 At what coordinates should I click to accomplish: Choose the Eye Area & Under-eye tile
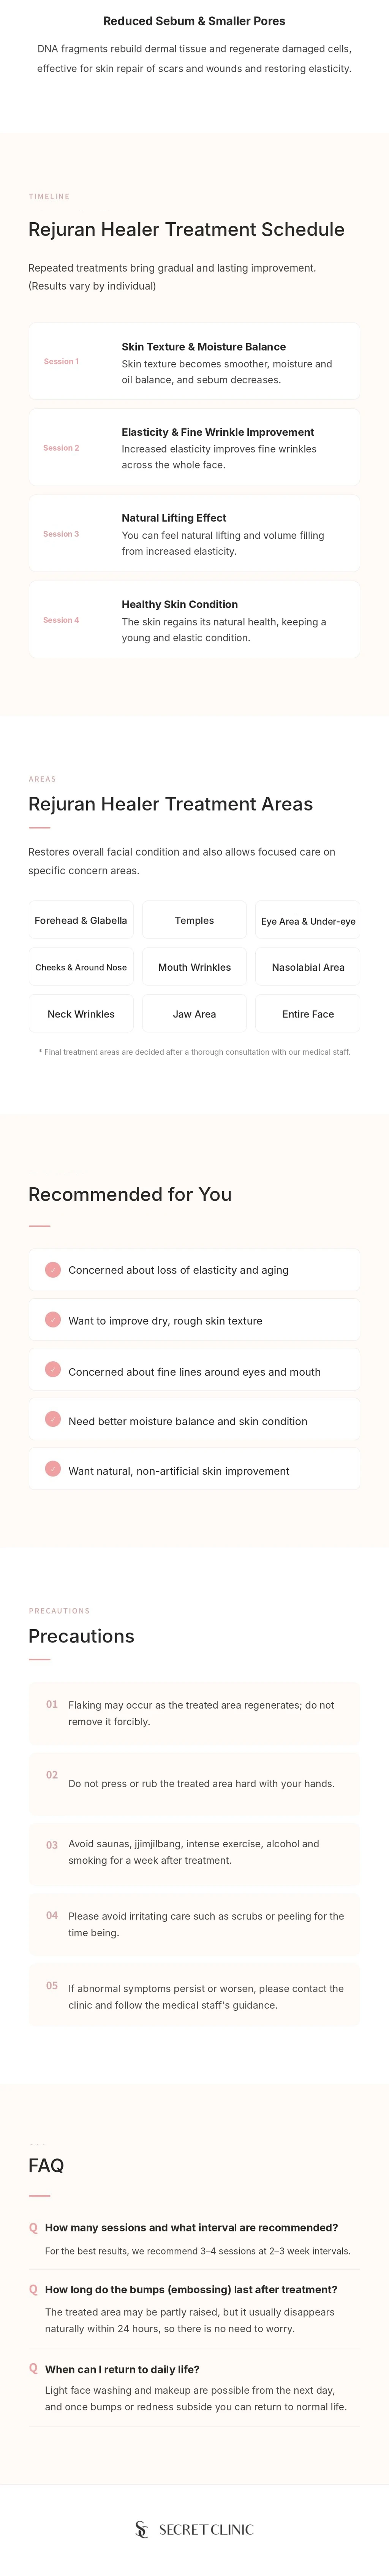[308, 920]
